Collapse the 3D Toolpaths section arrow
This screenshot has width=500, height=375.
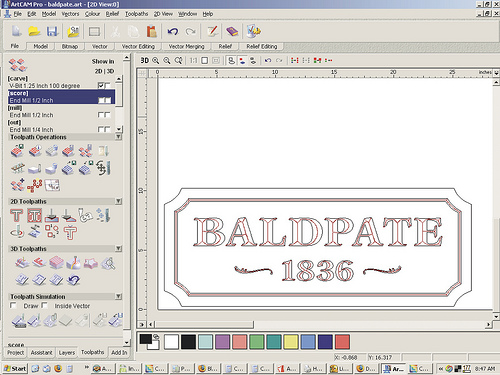coord(119,249)
